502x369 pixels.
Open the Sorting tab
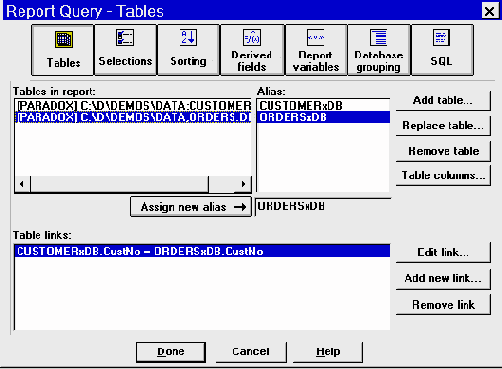coord(188,50)
